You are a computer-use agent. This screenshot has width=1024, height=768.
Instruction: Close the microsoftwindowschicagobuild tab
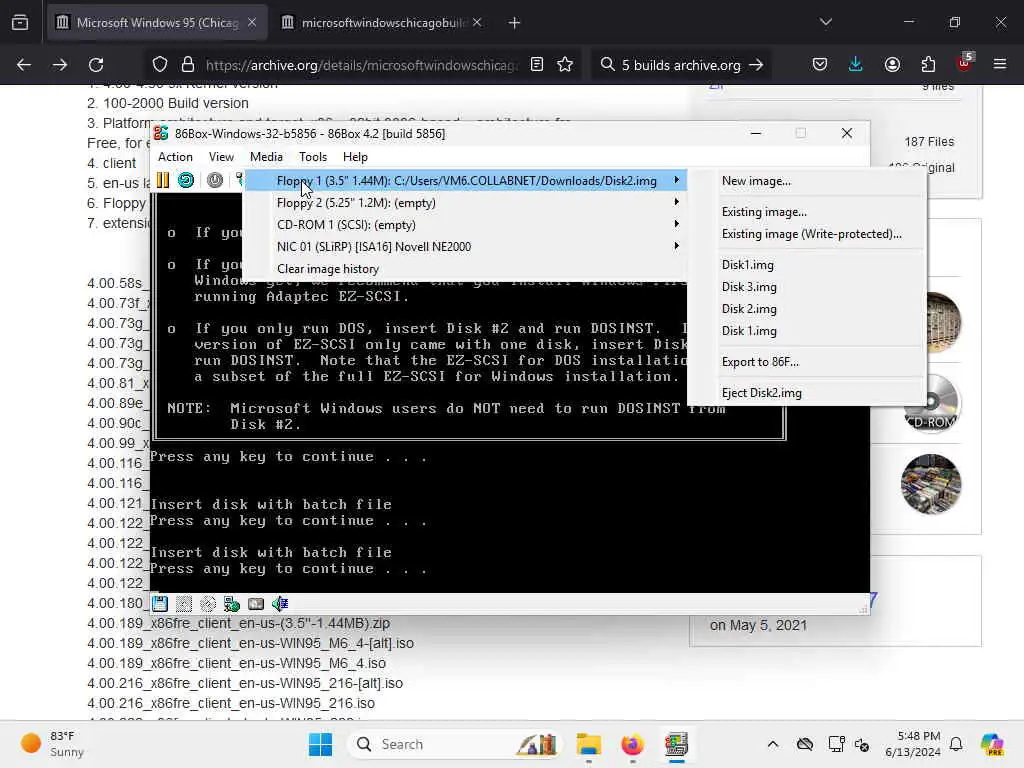coord(477,22)
